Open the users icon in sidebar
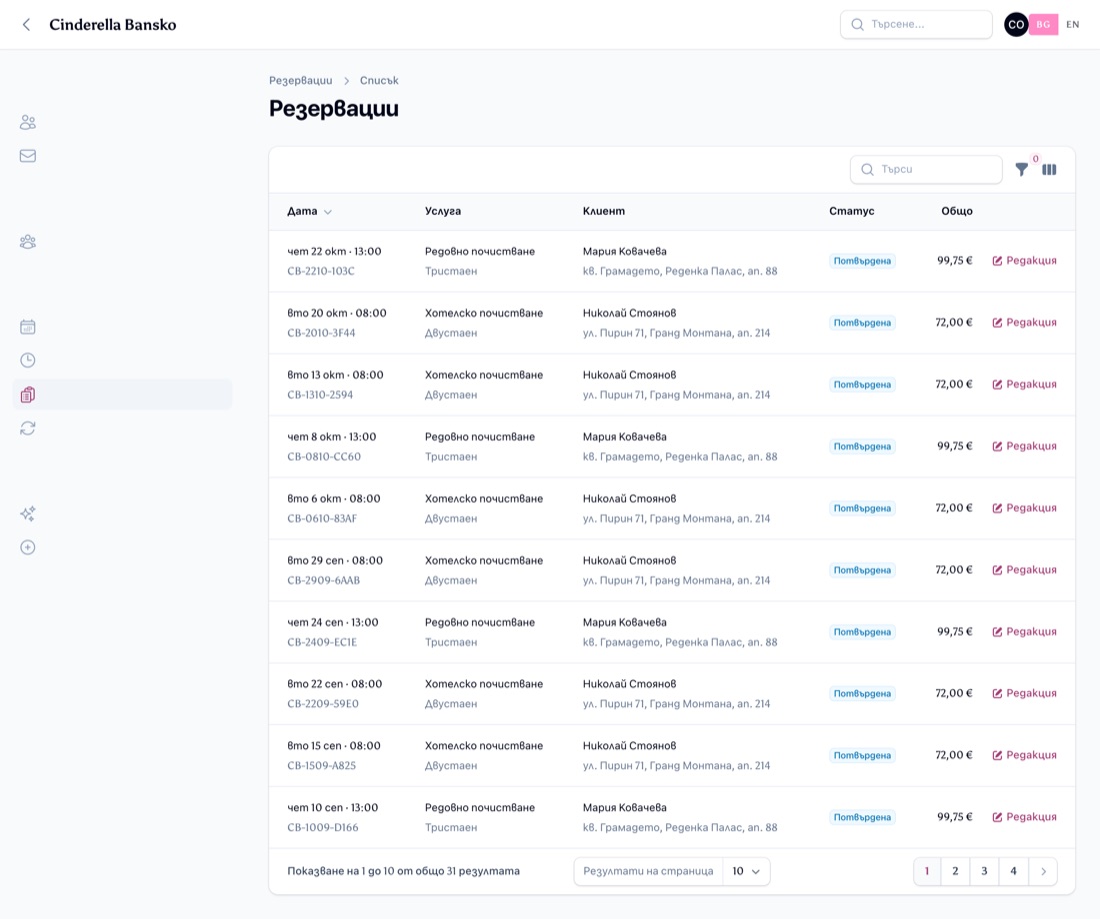 [28, 122]
